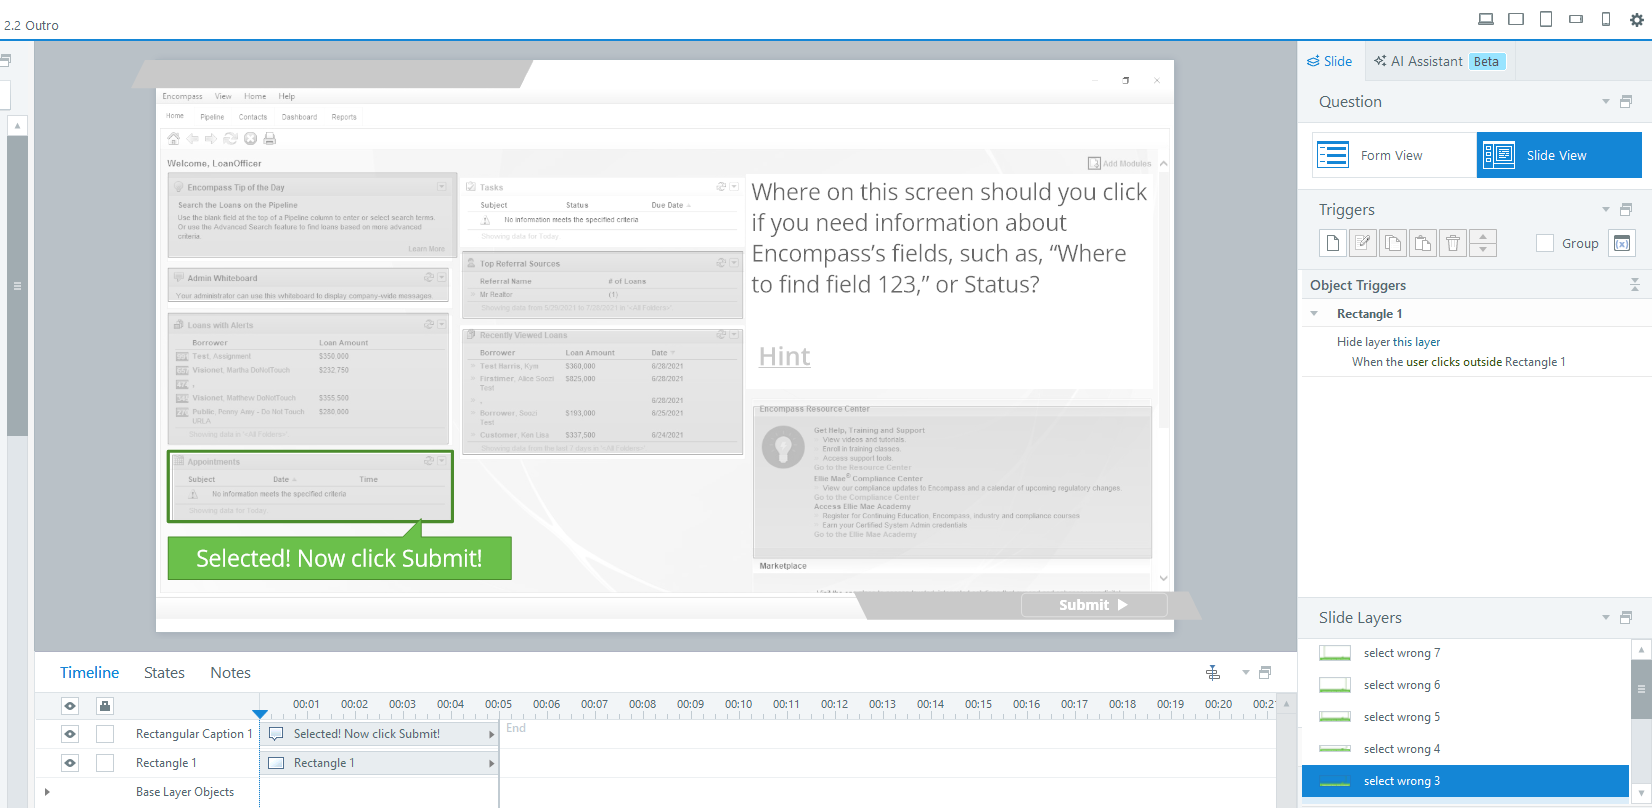Viewport: 1652px width, 808px height.
Task: Click the delete trigger trash icon
Action: point(1453,243)
